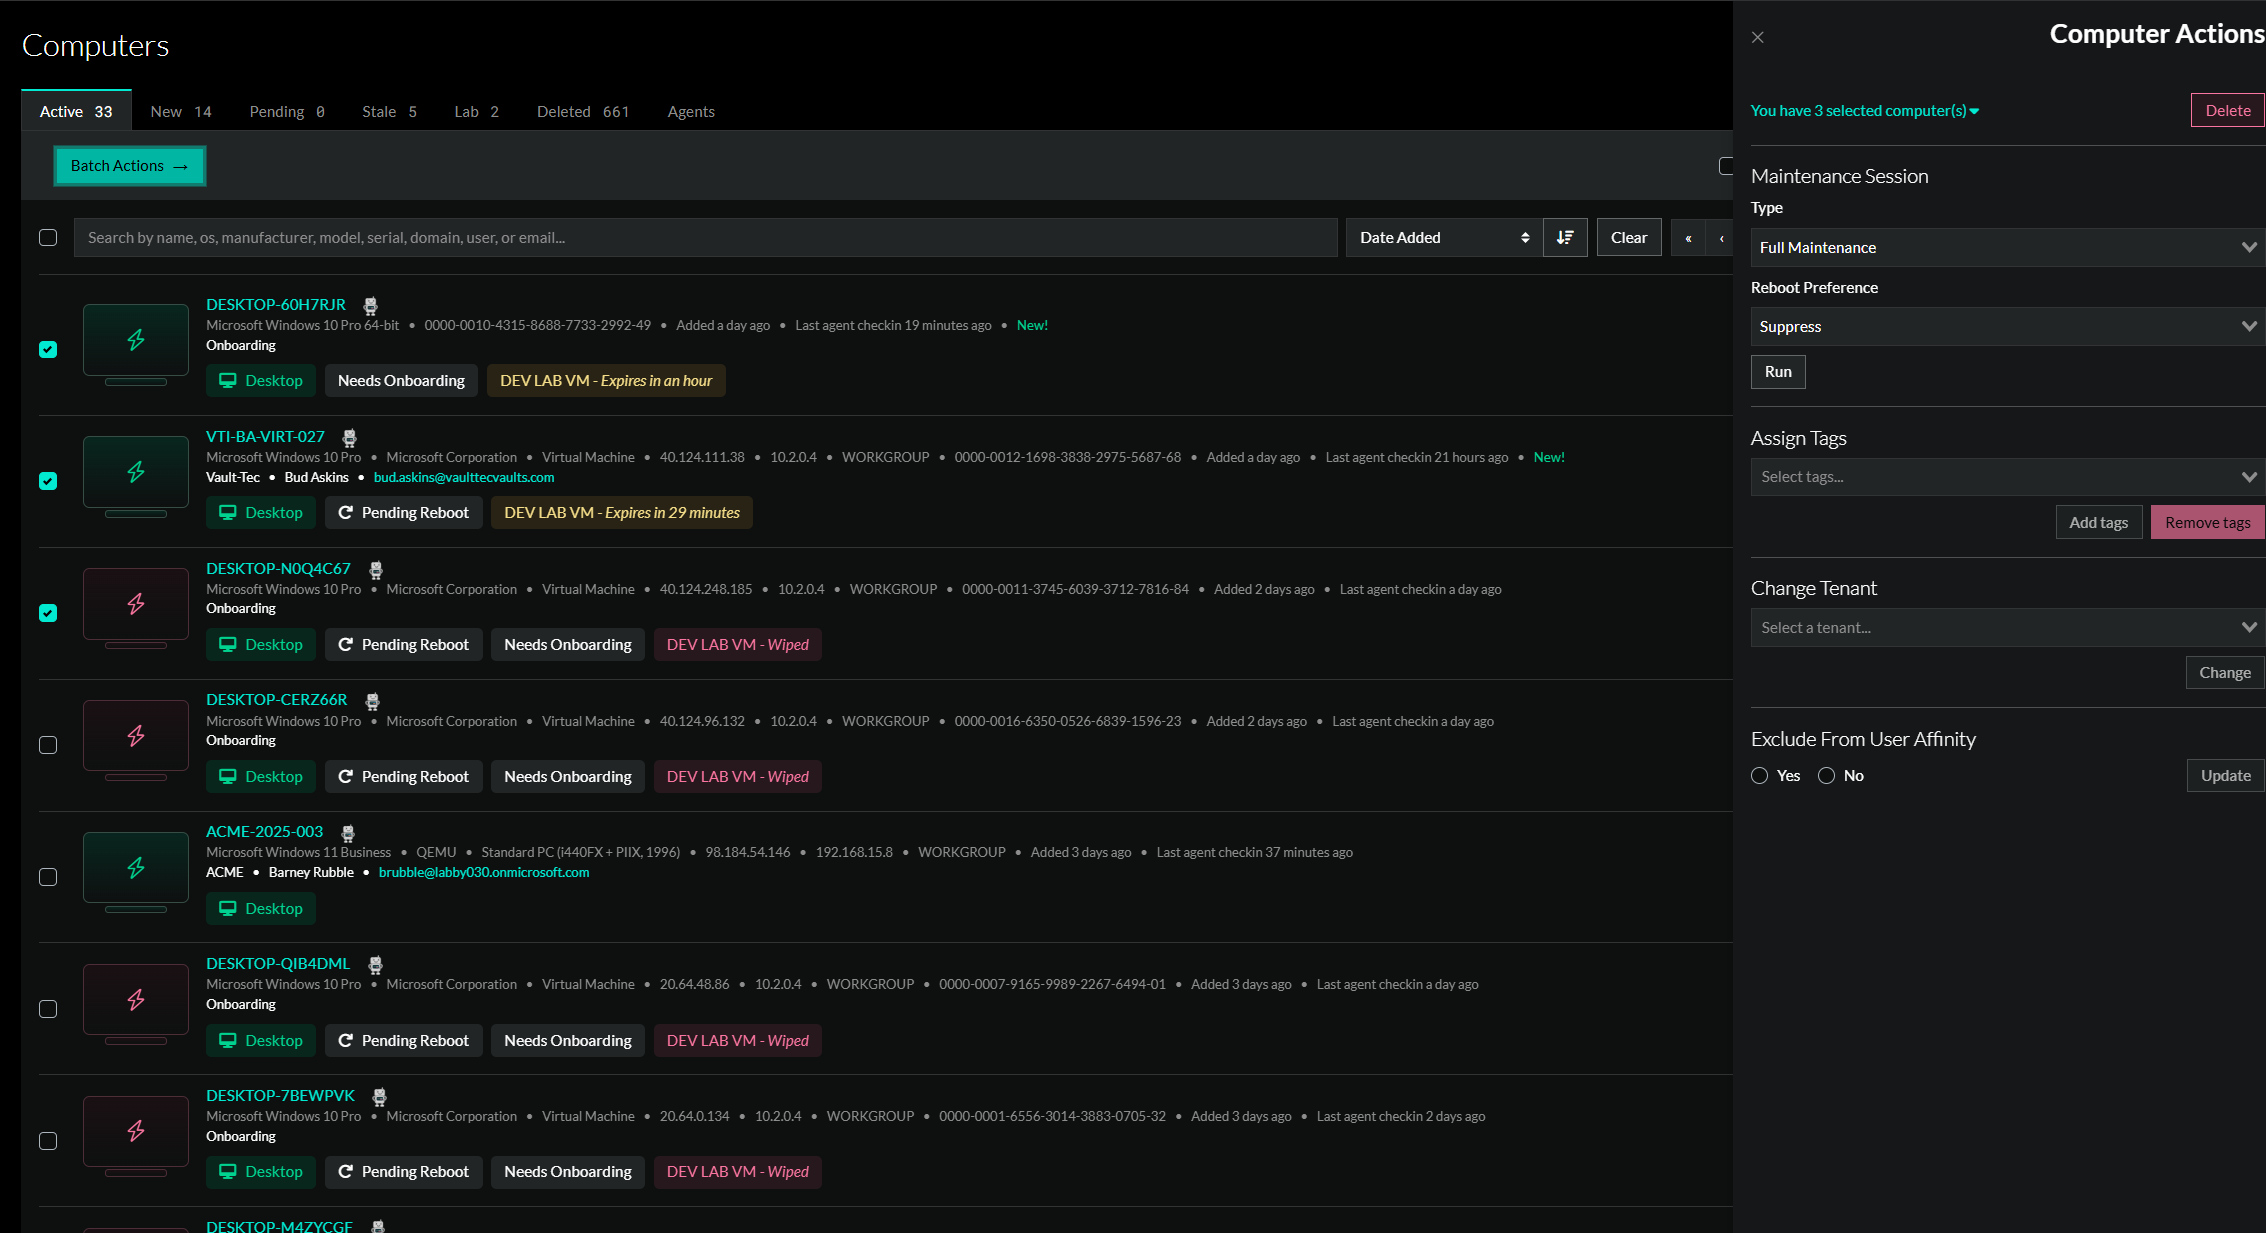This screenshot has height=1233, width=2266.
Task: Uncheck DESKTOP-N0Q4C67 checkbox
Action: coord(48,613)
